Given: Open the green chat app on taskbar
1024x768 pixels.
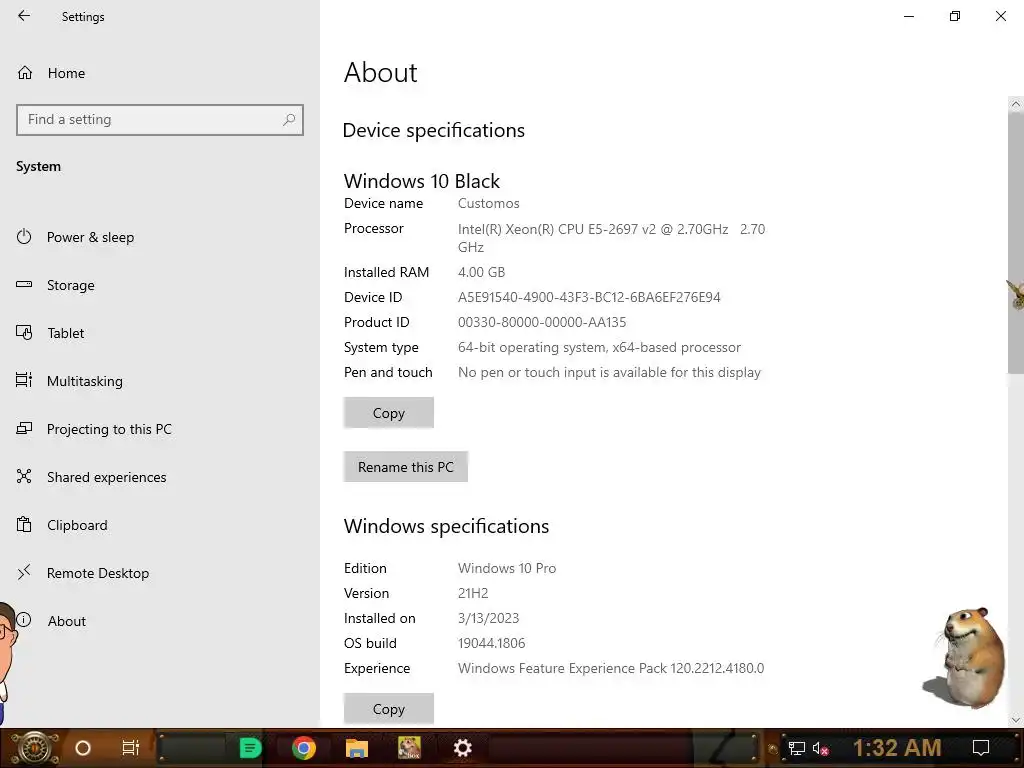Looking at the screenshot, I should tap(250, 748).
